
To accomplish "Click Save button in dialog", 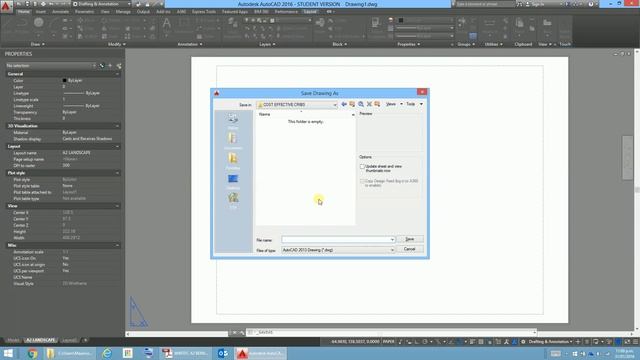I will 410,239.
